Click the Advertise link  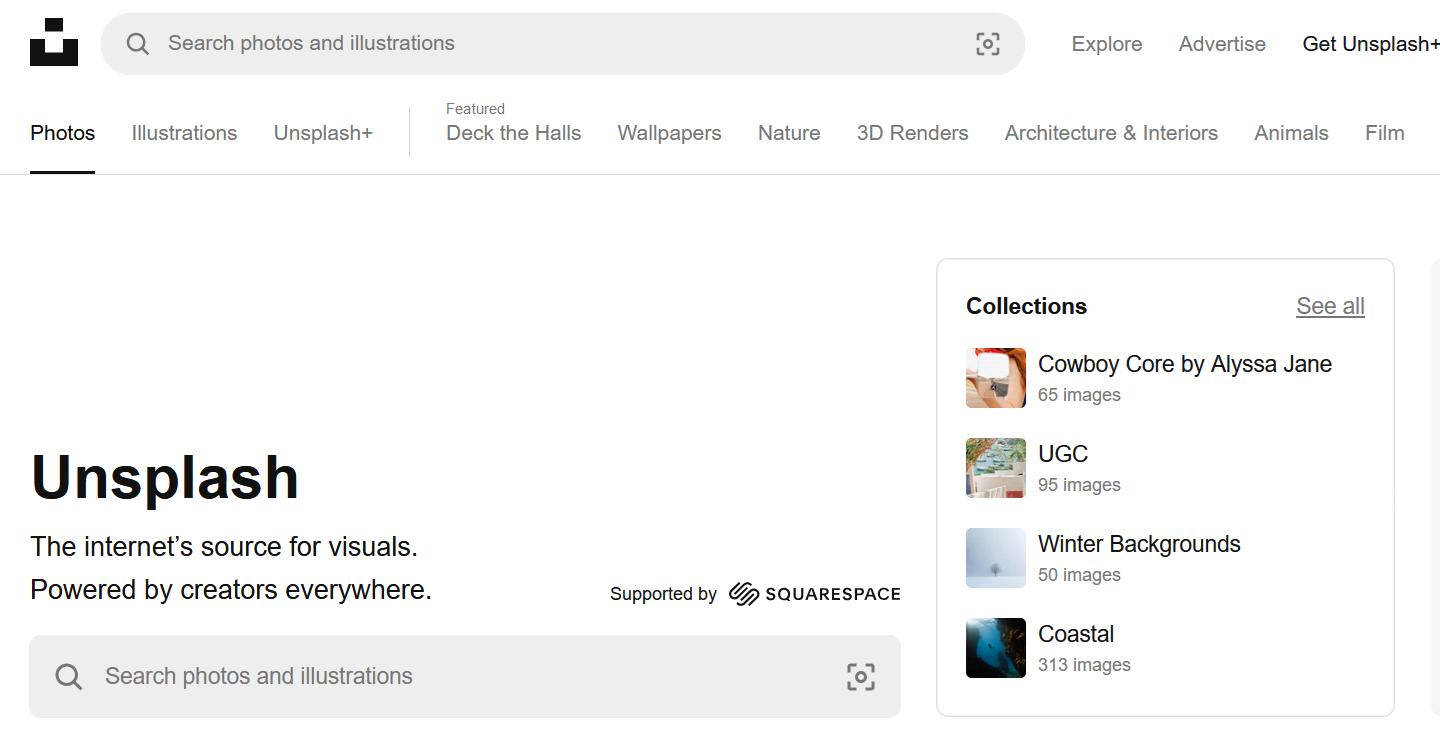point(1222,44)
